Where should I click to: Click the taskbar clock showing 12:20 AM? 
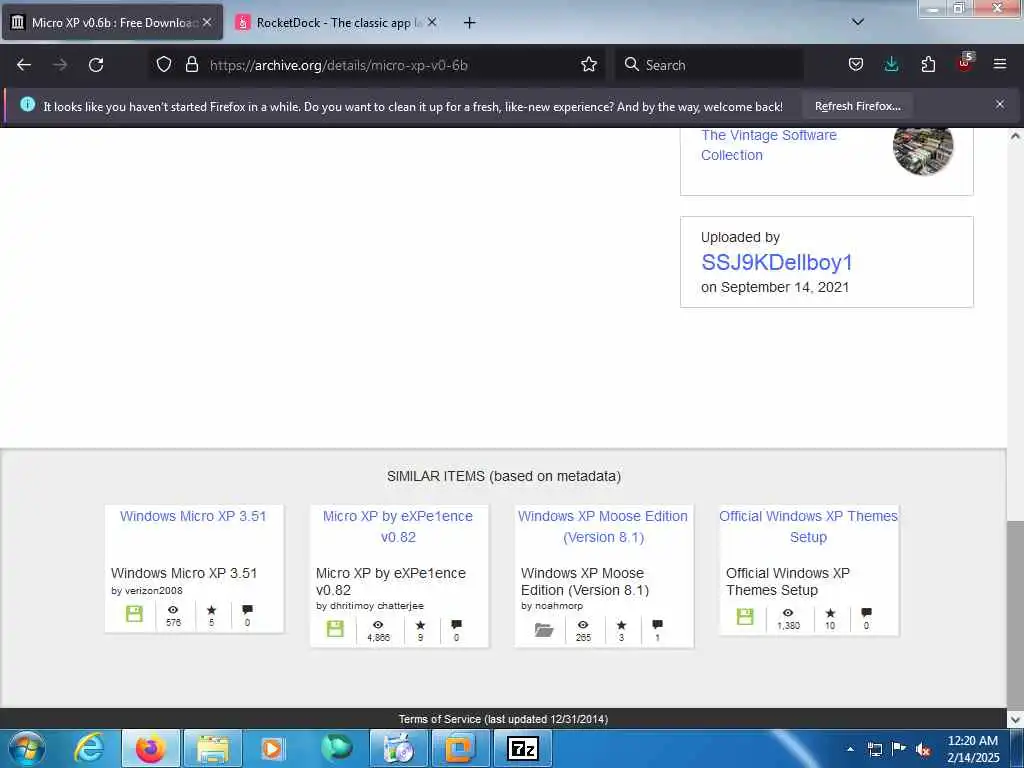coord(973,749)
